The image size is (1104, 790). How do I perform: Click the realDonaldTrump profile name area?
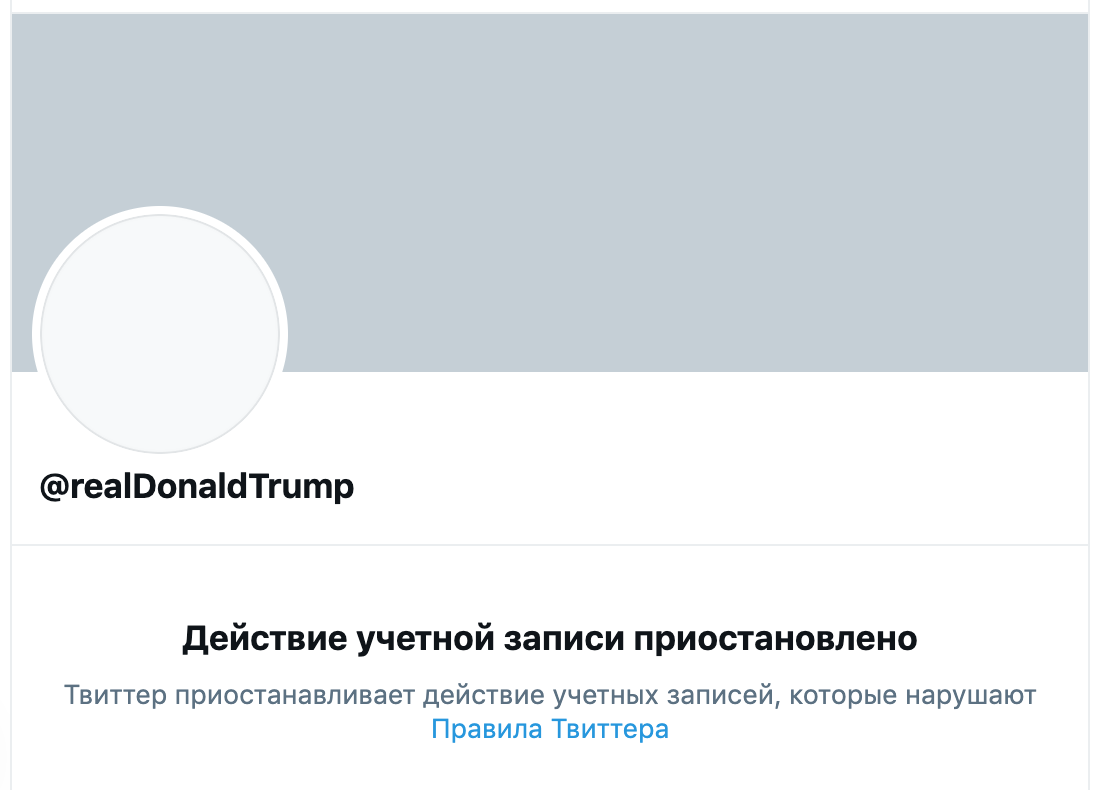[x=196, y=486]
